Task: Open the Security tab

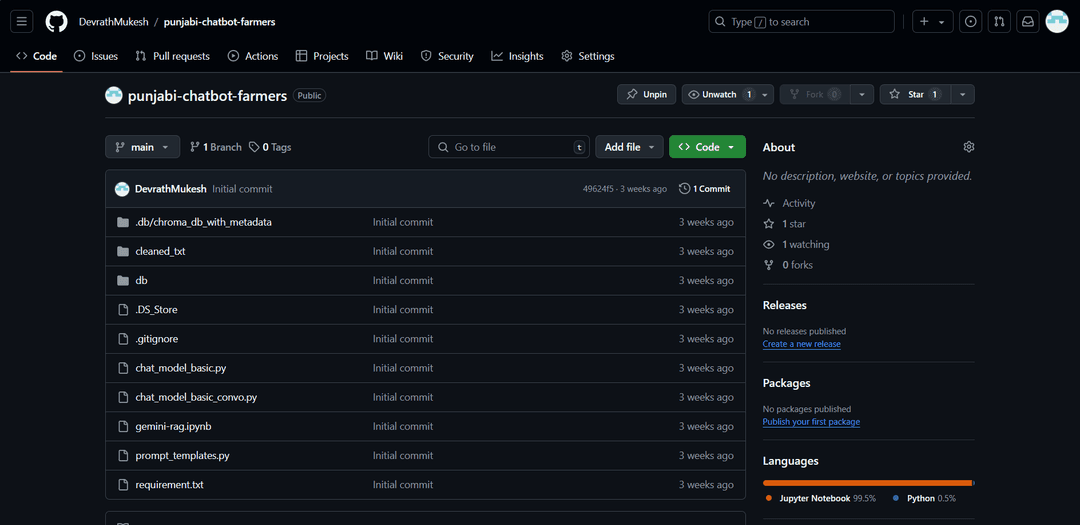Action: [x=447, y=56]
